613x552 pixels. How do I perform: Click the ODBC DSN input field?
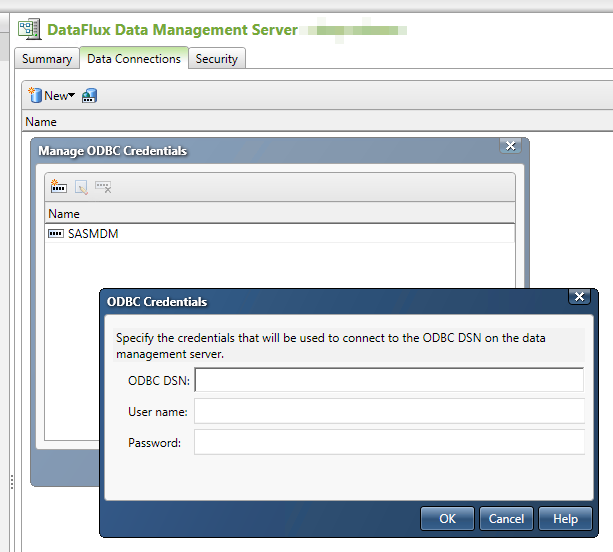point(389,380)
